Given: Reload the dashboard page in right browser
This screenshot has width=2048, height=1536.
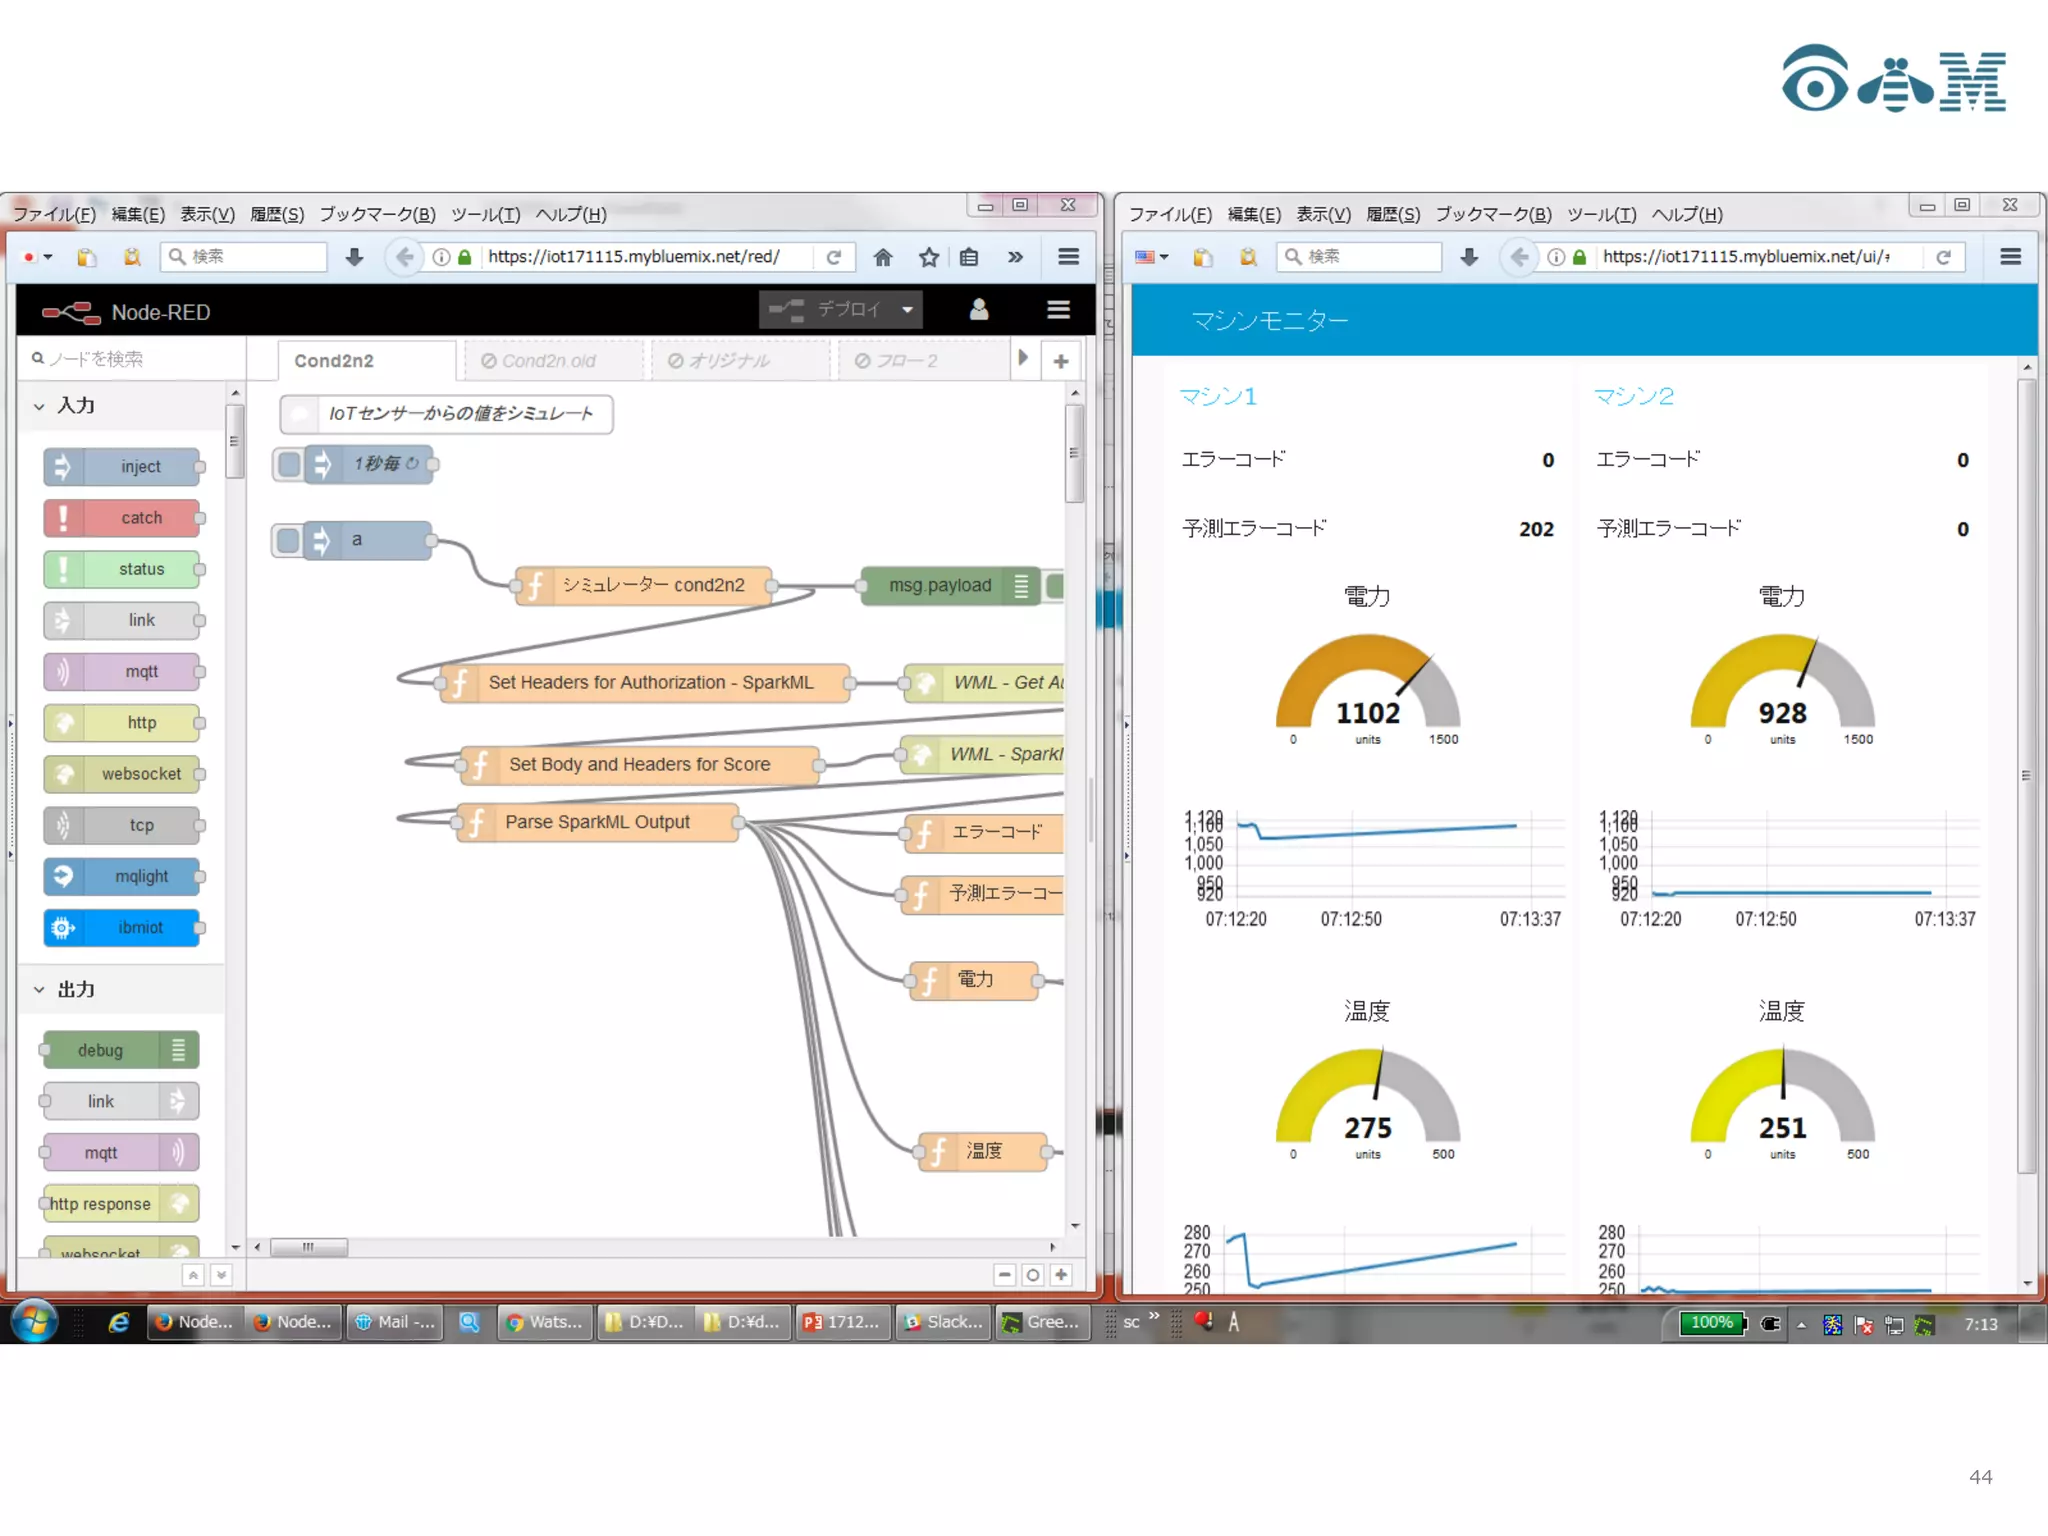Looking at the screenshot, I should point(1943,257).
